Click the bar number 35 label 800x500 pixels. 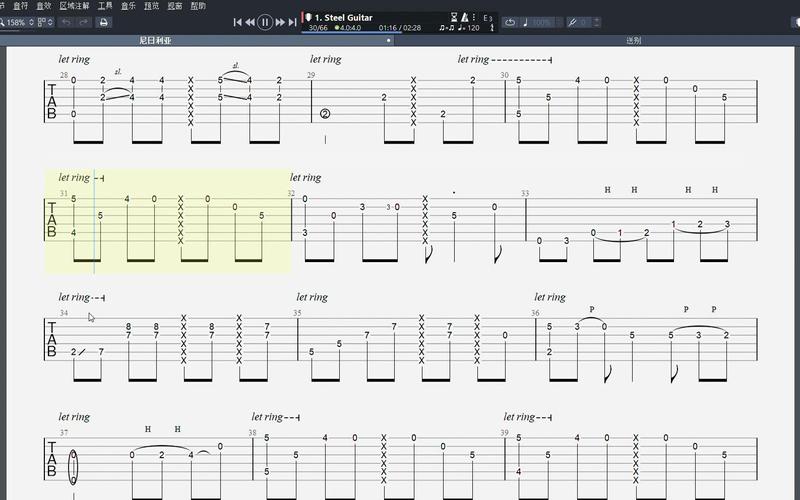[x=297, y=313]
